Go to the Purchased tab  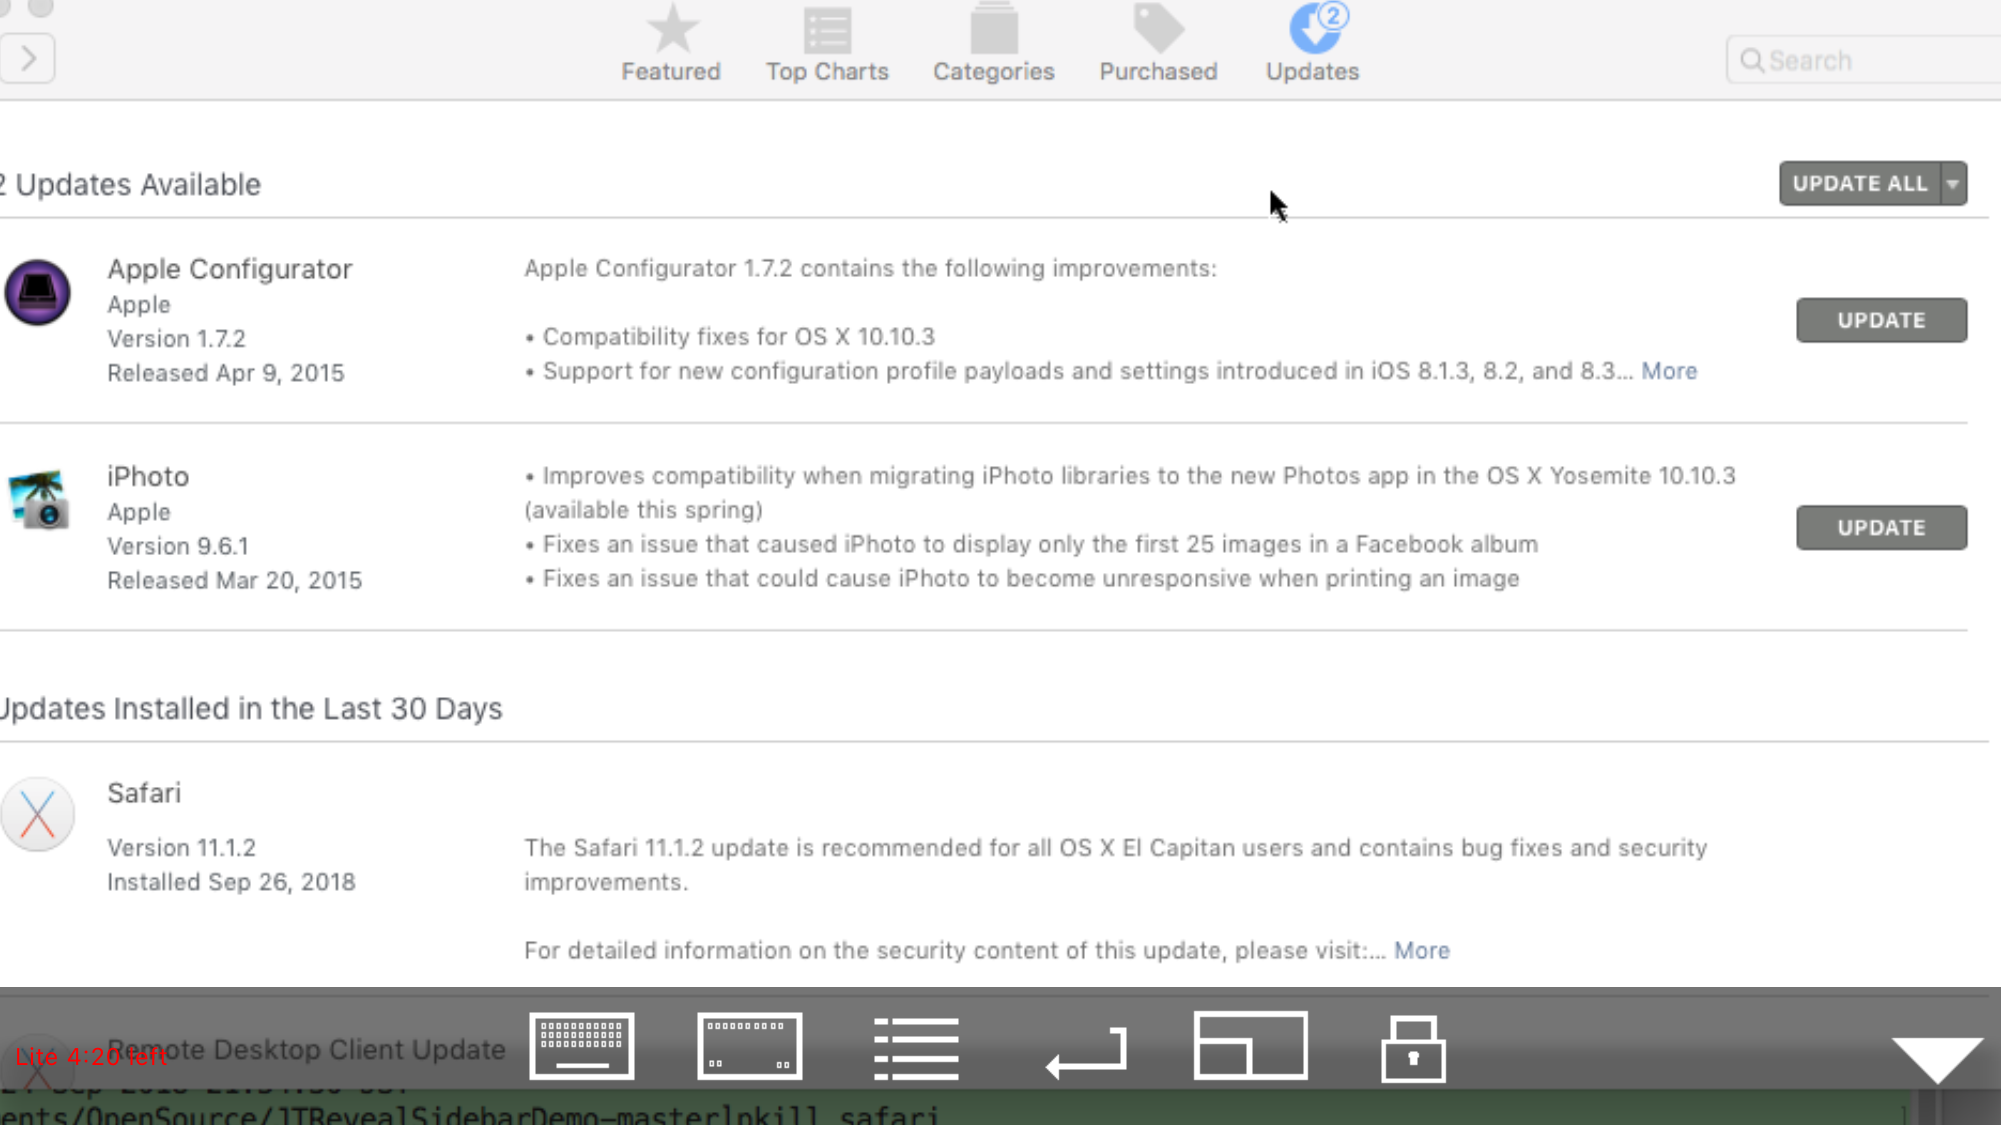pyautogui.click(x=1158, y=44)
